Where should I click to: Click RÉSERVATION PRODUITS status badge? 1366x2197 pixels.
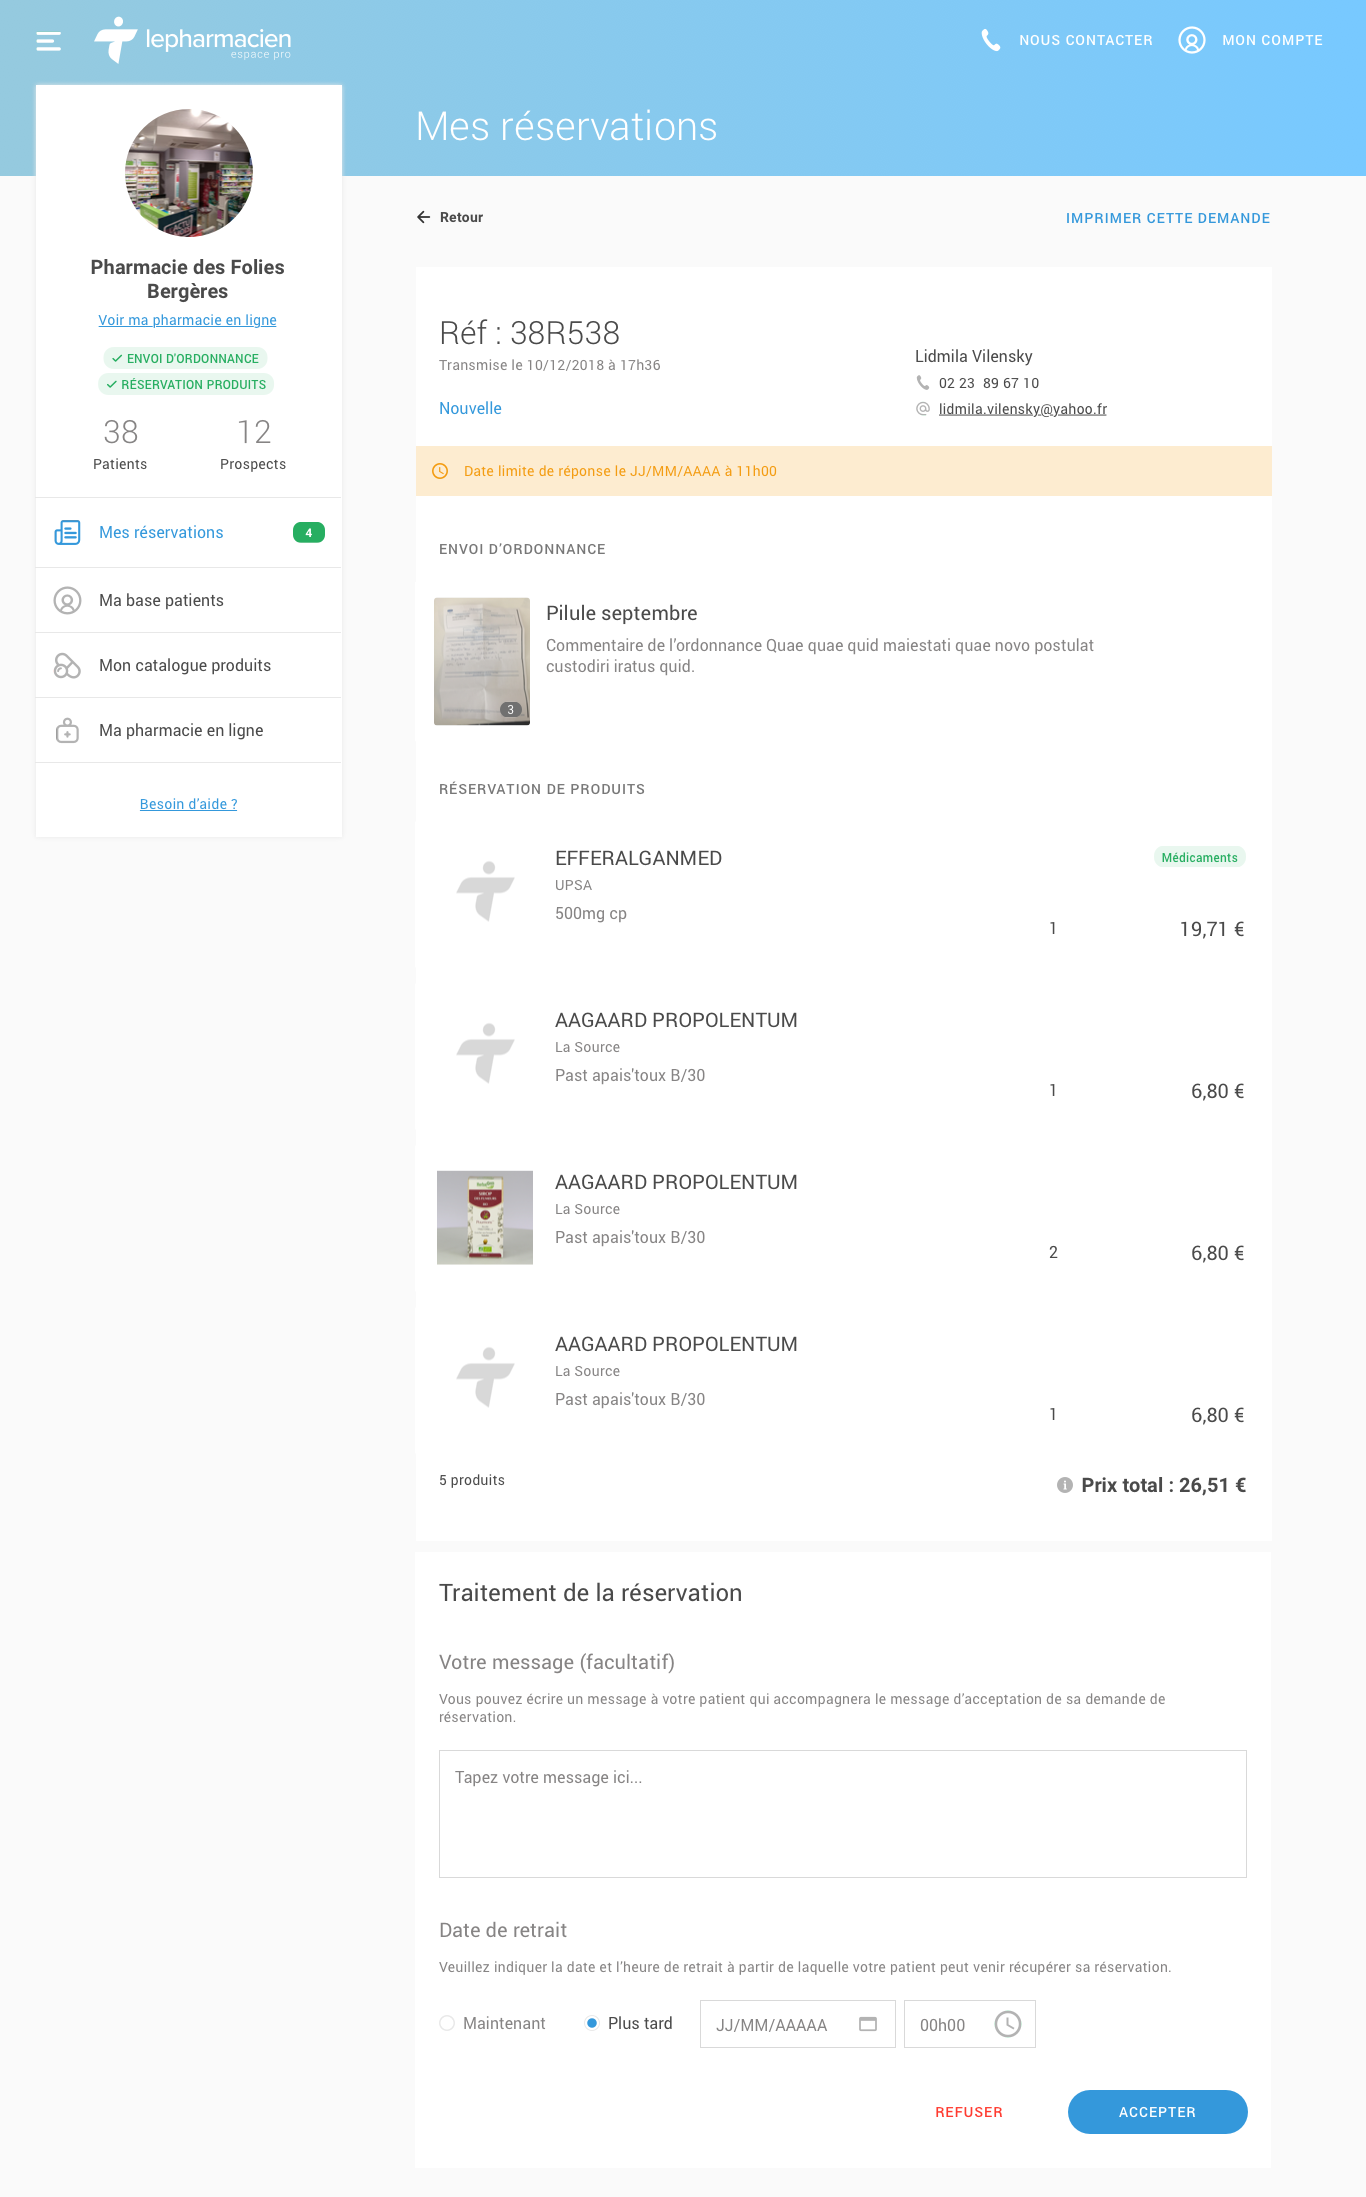pos(186,384)
